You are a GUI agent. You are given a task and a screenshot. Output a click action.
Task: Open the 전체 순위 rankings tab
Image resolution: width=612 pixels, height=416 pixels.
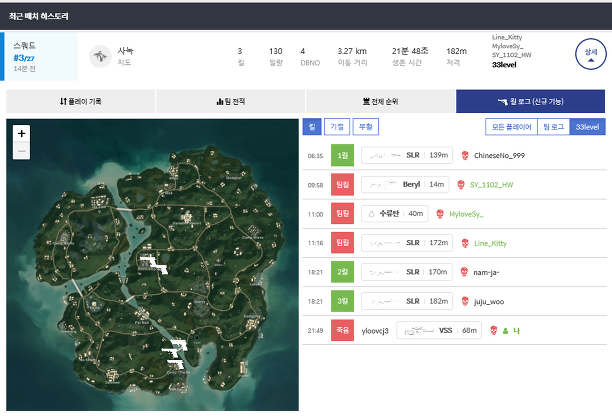(x=380, y=101)
